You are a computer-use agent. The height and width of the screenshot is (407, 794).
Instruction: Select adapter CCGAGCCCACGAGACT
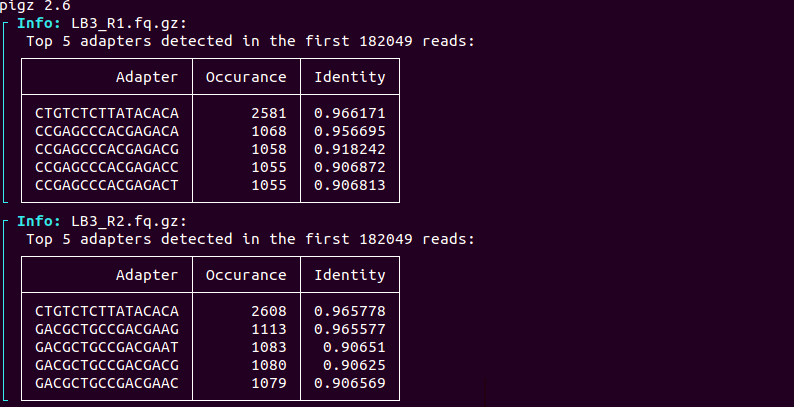pyautogui.click(x=107, y=185)
